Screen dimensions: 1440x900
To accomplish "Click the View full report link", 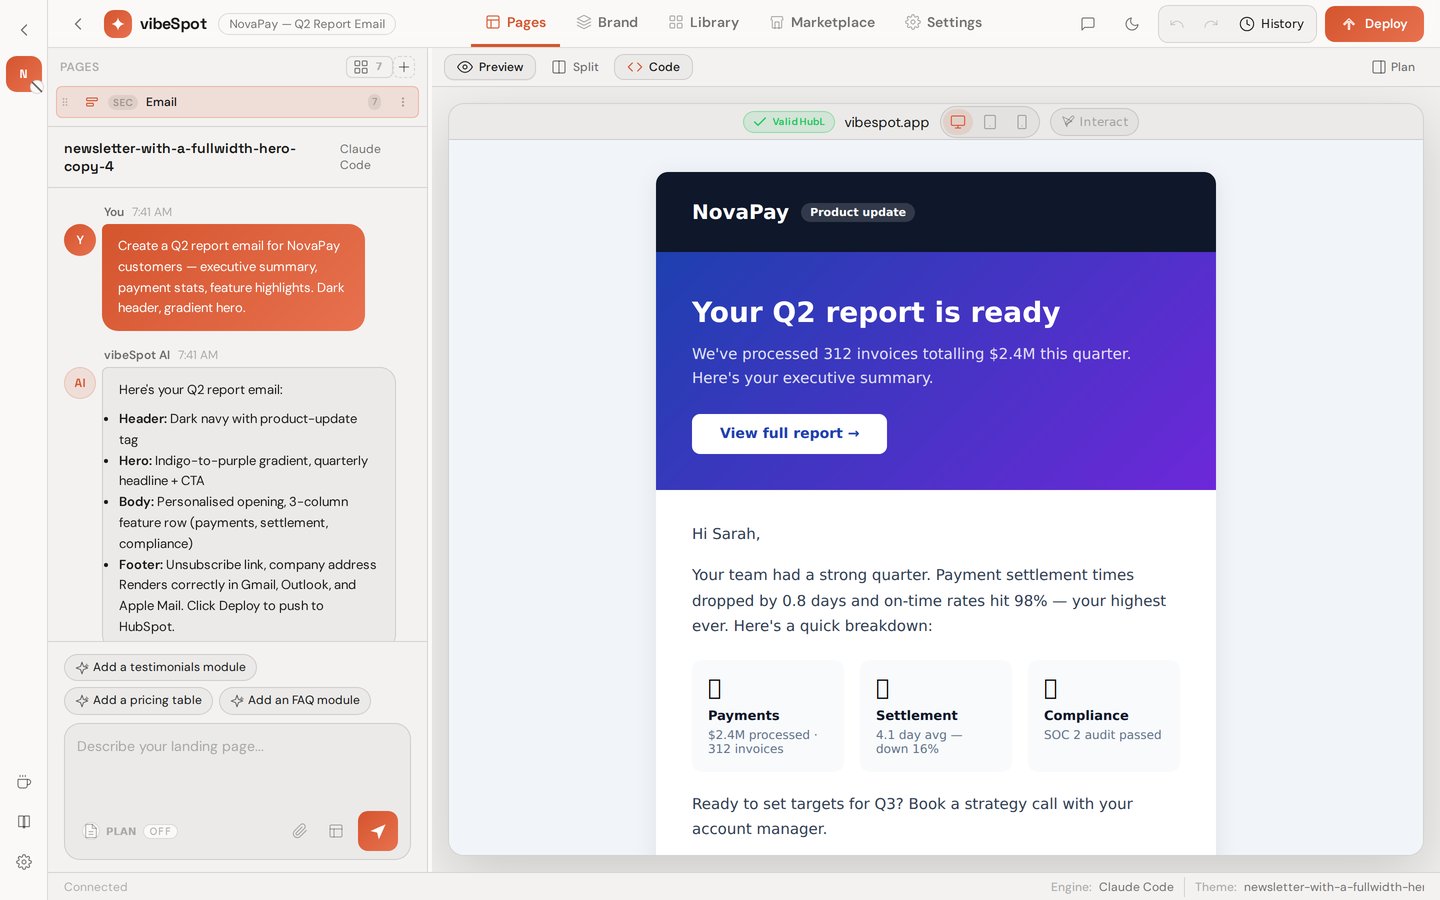I will [x=789, y=433].
